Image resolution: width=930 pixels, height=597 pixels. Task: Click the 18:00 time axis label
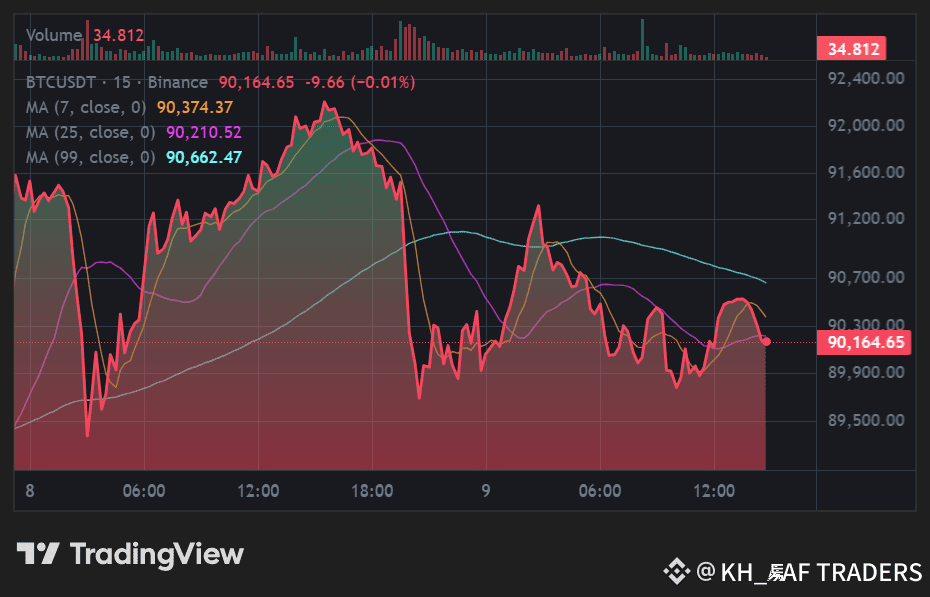click(x=372, y=491)
